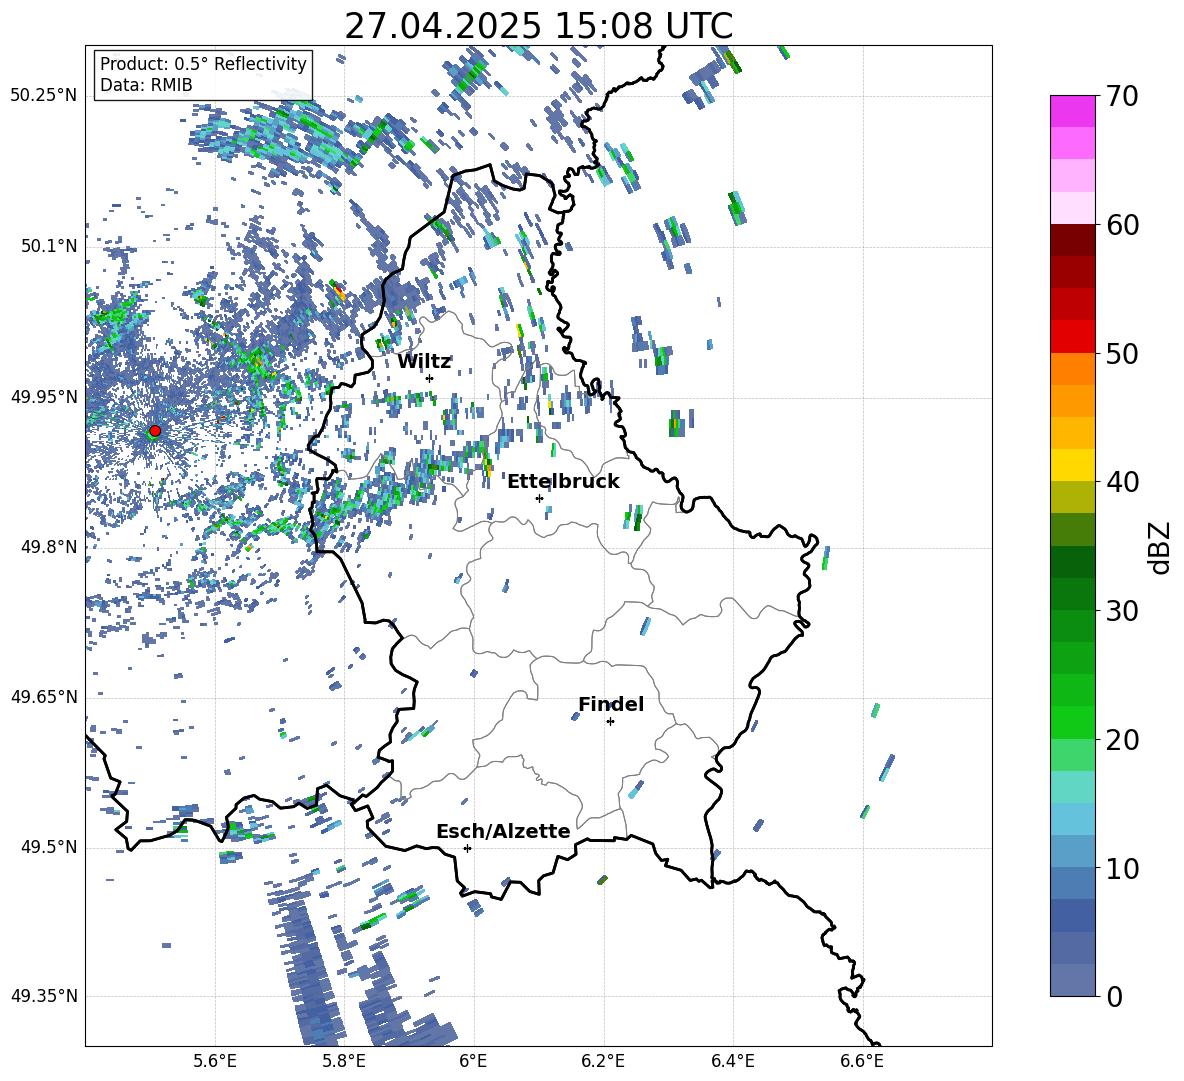Click the plus marker below Esch/Alzette

point(467,848)
